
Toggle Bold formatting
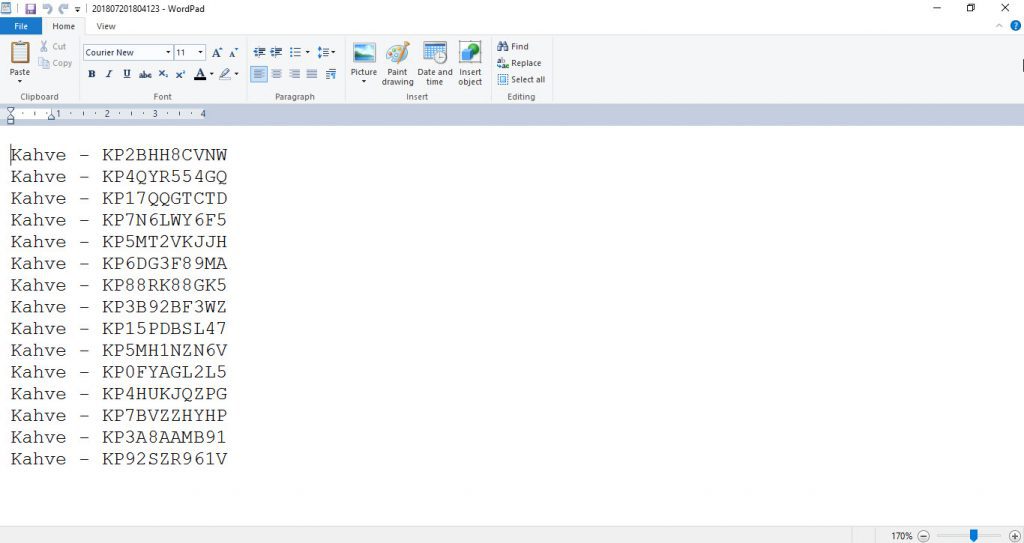pos(92,74)
